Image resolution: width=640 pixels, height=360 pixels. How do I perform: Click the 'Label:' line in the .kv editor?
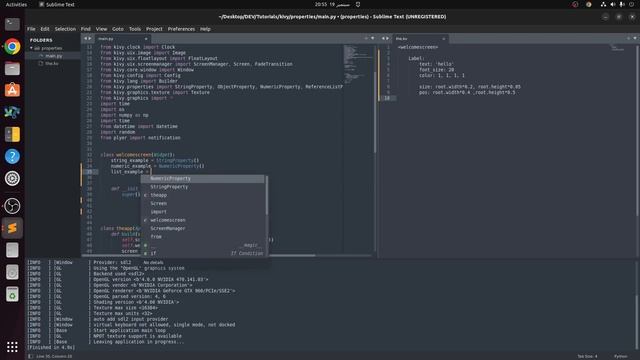[416, 58]
